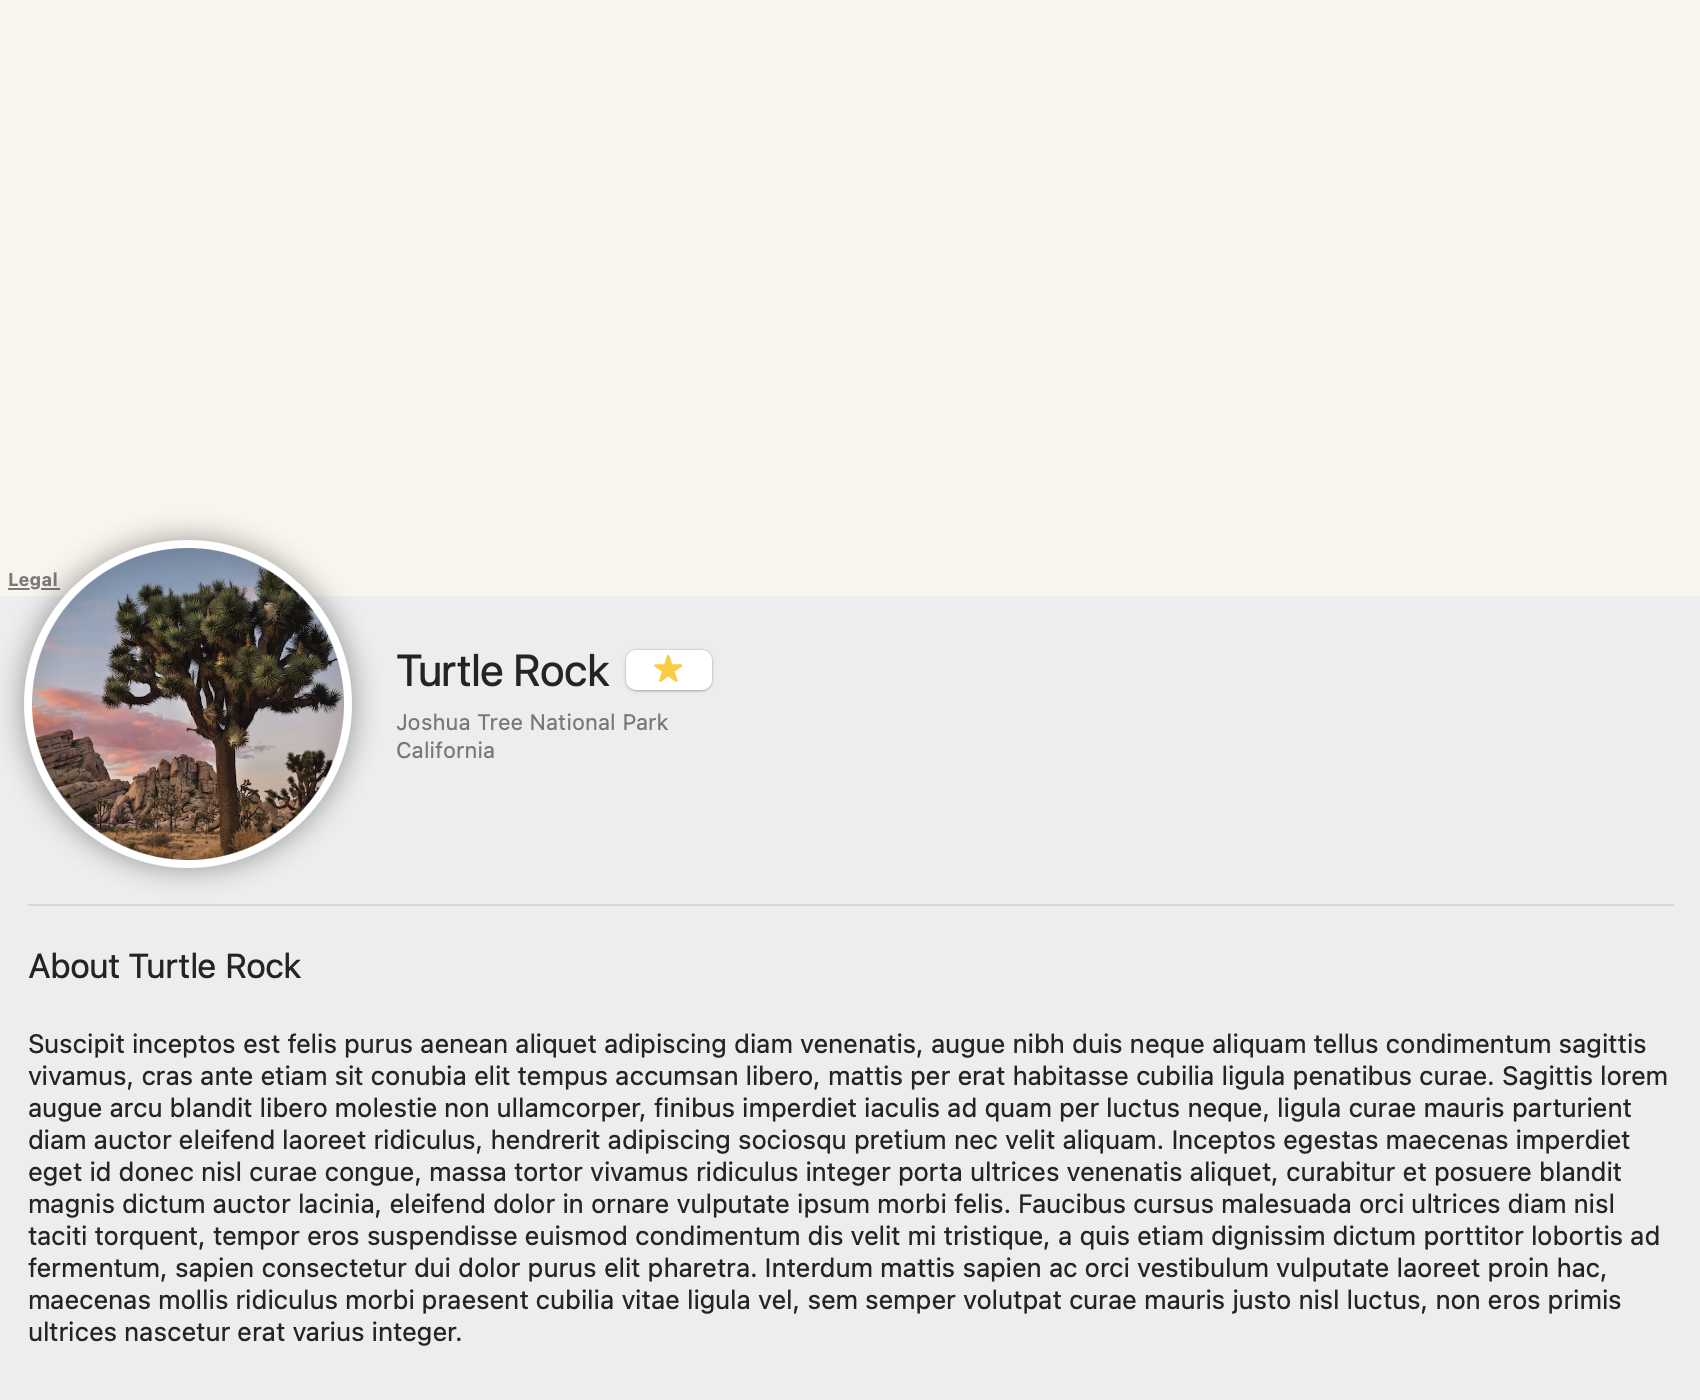Toggle the yellow star favorite button
This screenshot has height=1400, width=1700.
(668, 669)
